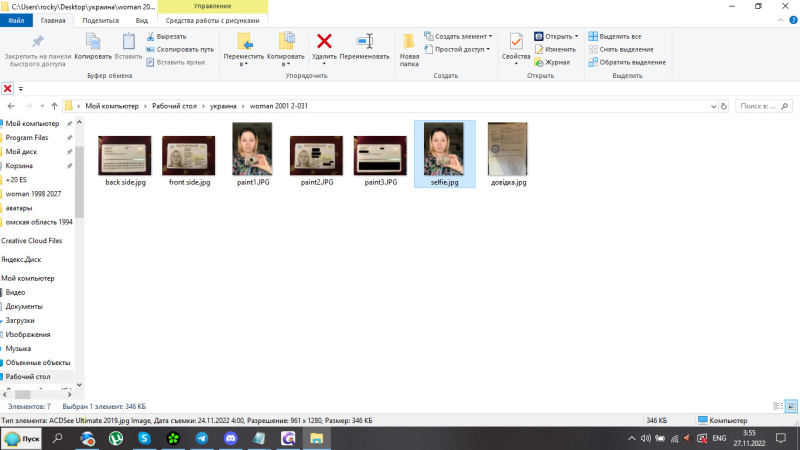The height and width of the screenshot is (450, 800).
Task: Open the Переместить в dropdown
Action: (x=244, y=59)
